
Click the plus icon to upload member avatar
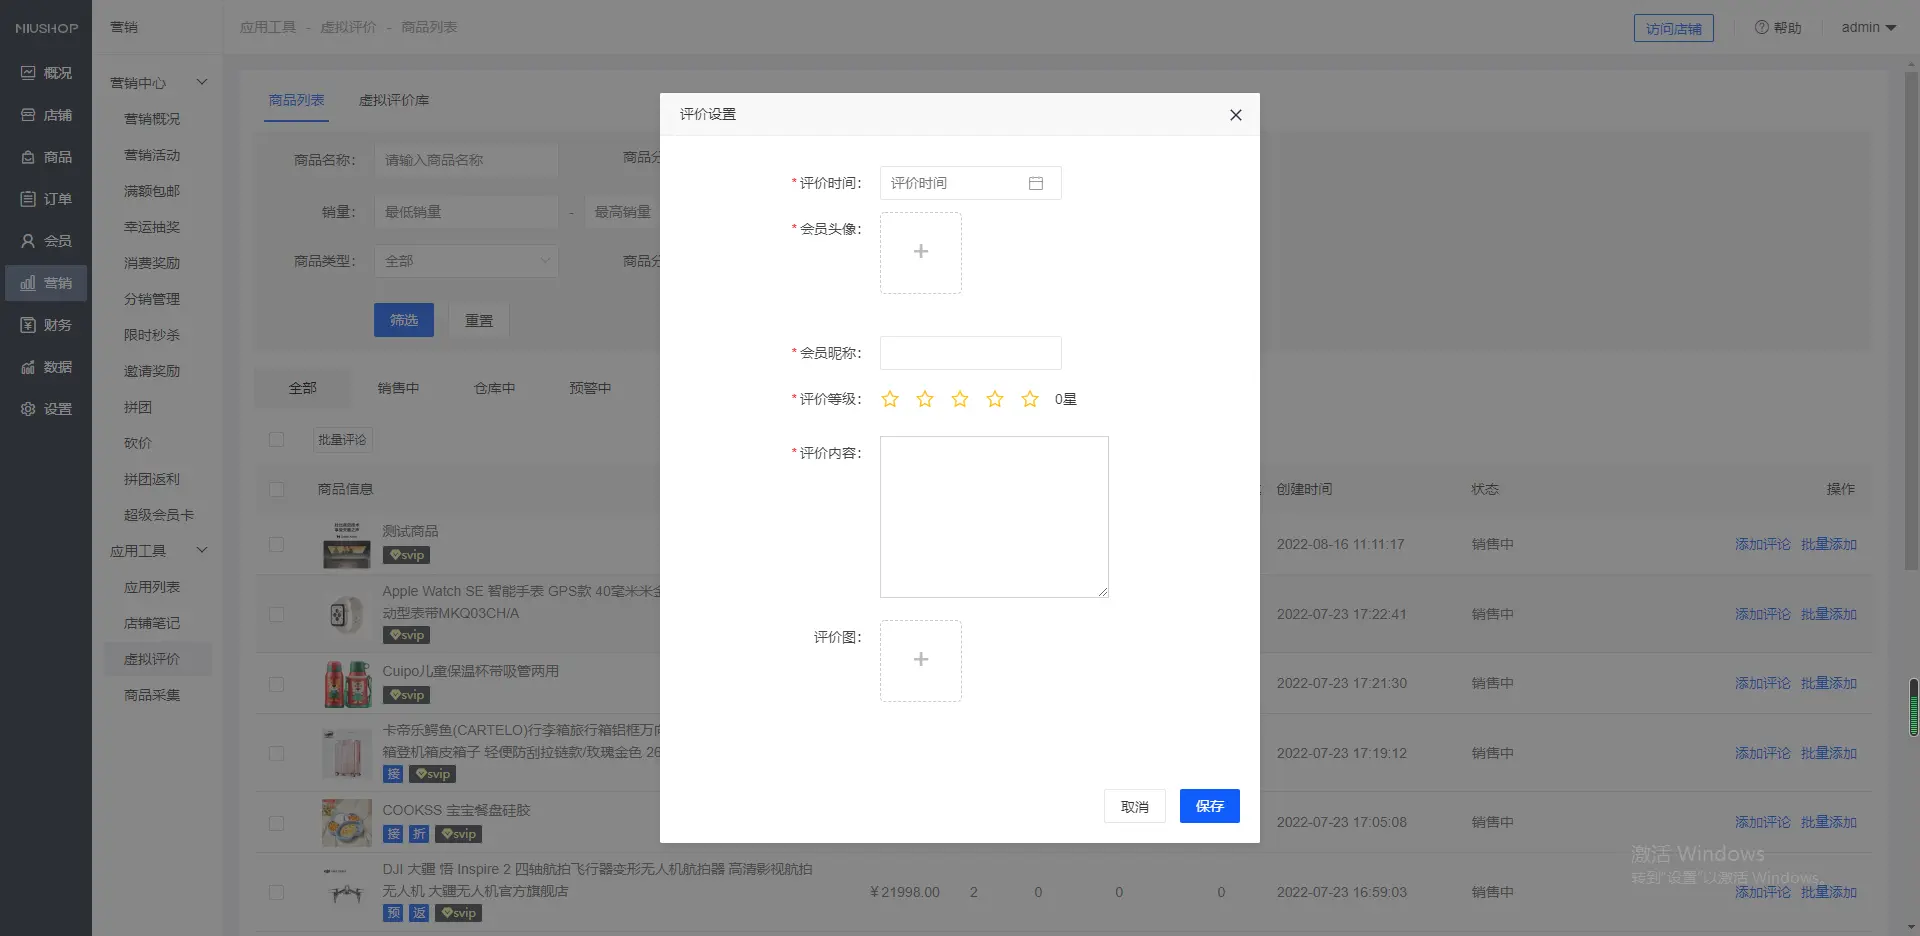point(920,252)
